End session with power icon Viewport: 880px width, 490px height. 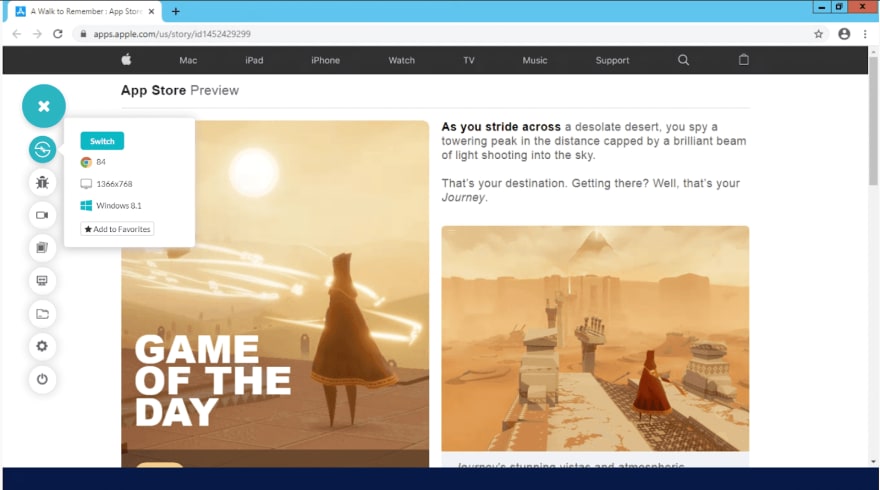pyautogui.click(x=43, y=379)
